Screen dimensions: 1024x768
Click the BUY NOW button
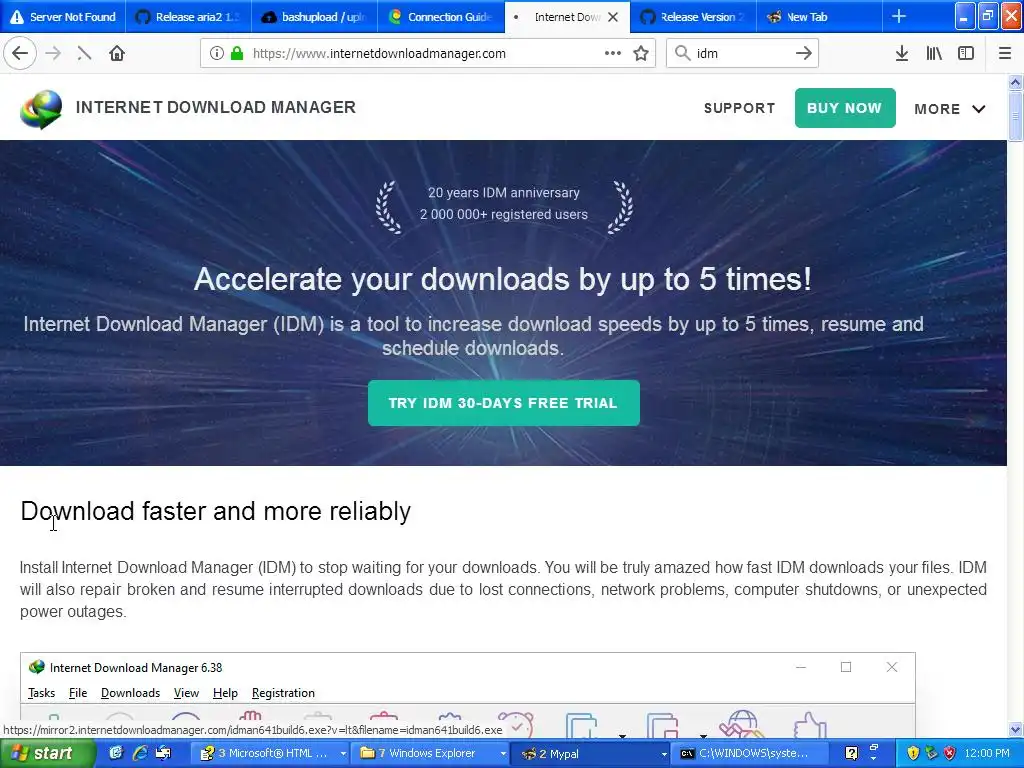click(844, 108)
